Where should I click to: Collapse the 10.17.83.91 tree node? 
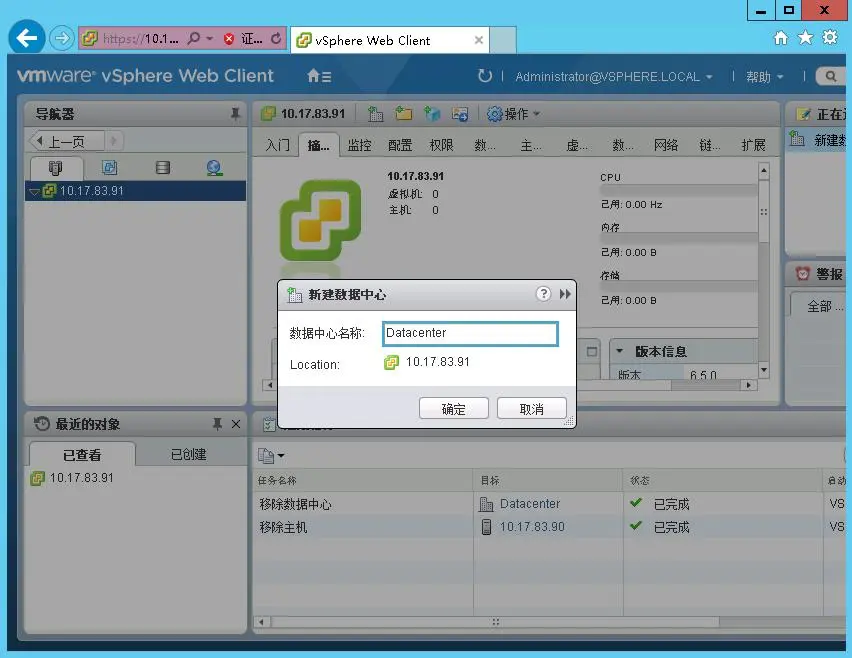(34, 192)
